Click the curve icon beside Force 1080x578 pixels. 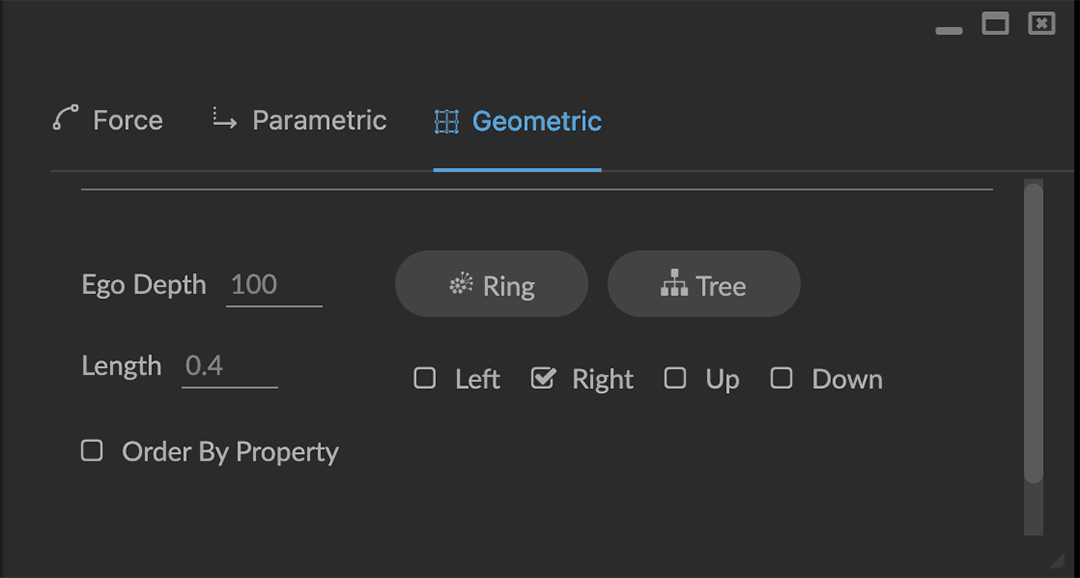pyautogui.click(x=65, y=119)
